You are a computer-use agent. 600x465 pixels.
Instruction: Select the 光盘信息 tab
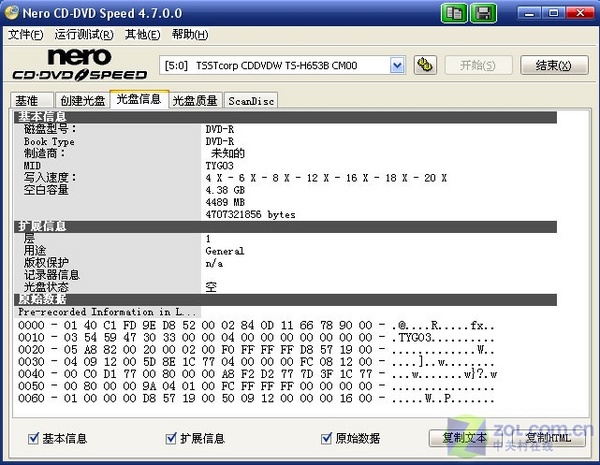139,99
